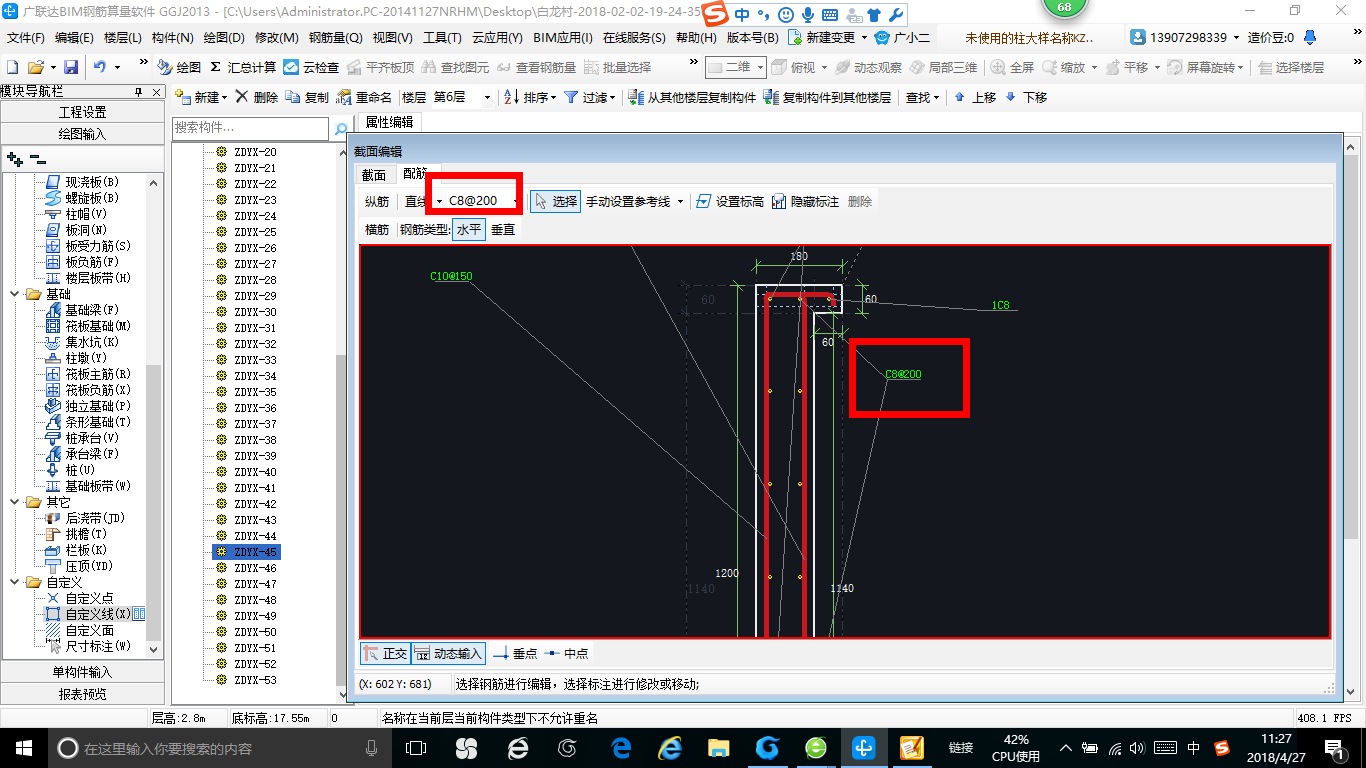Image resolution: width=1366 pixels, height=768 pixels.
Task: Toggle 纵筋 longitudinal rebar mode
Action: click(x=377, y=201)
